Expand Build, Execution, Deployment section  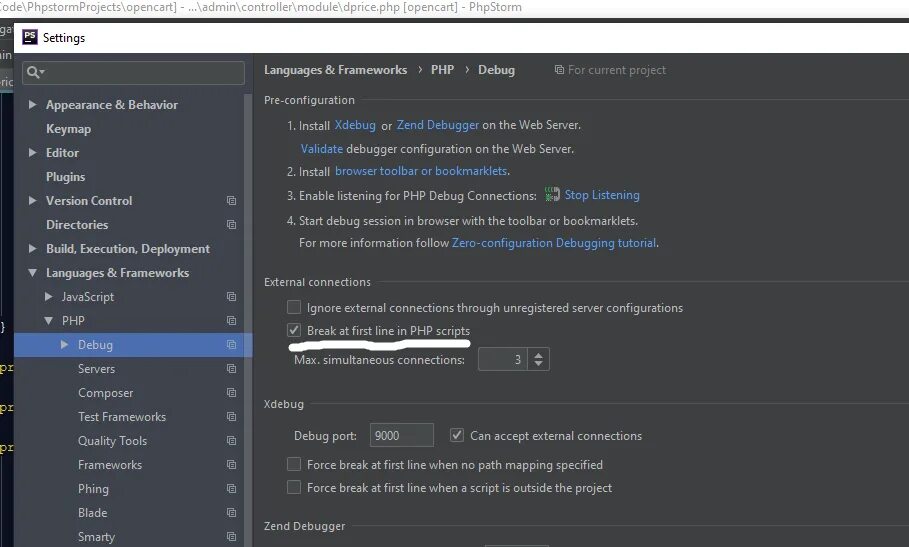[x=32, y=249]
